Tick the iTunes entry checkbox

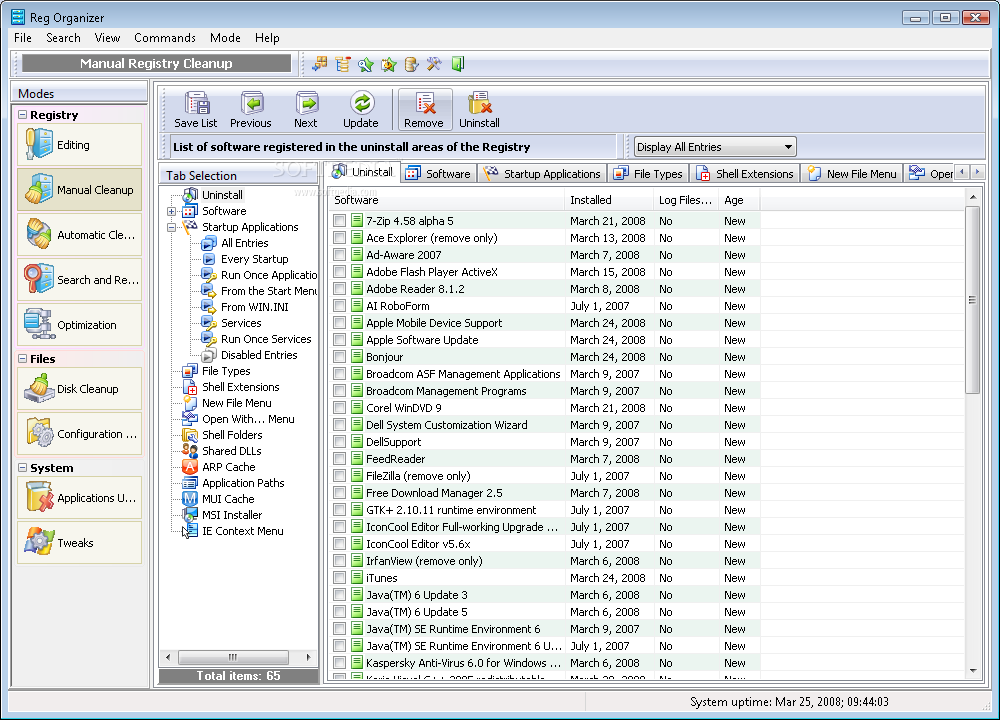click(x=340, y=578)
